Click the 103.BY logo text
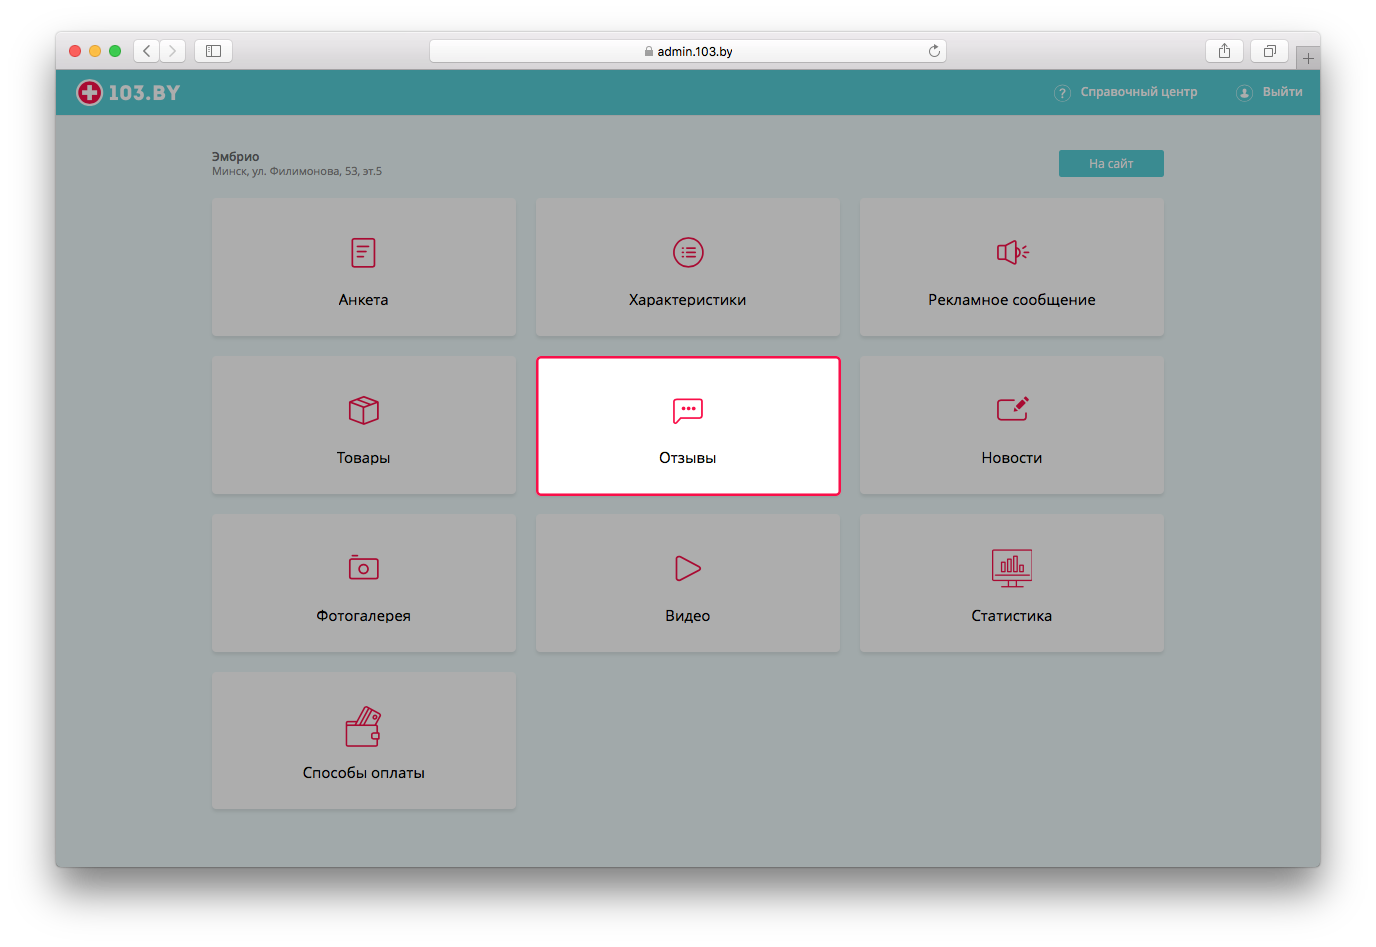The width and height of the screenshot is (1376, 947). pyautogui.click(x=144, y=93)
